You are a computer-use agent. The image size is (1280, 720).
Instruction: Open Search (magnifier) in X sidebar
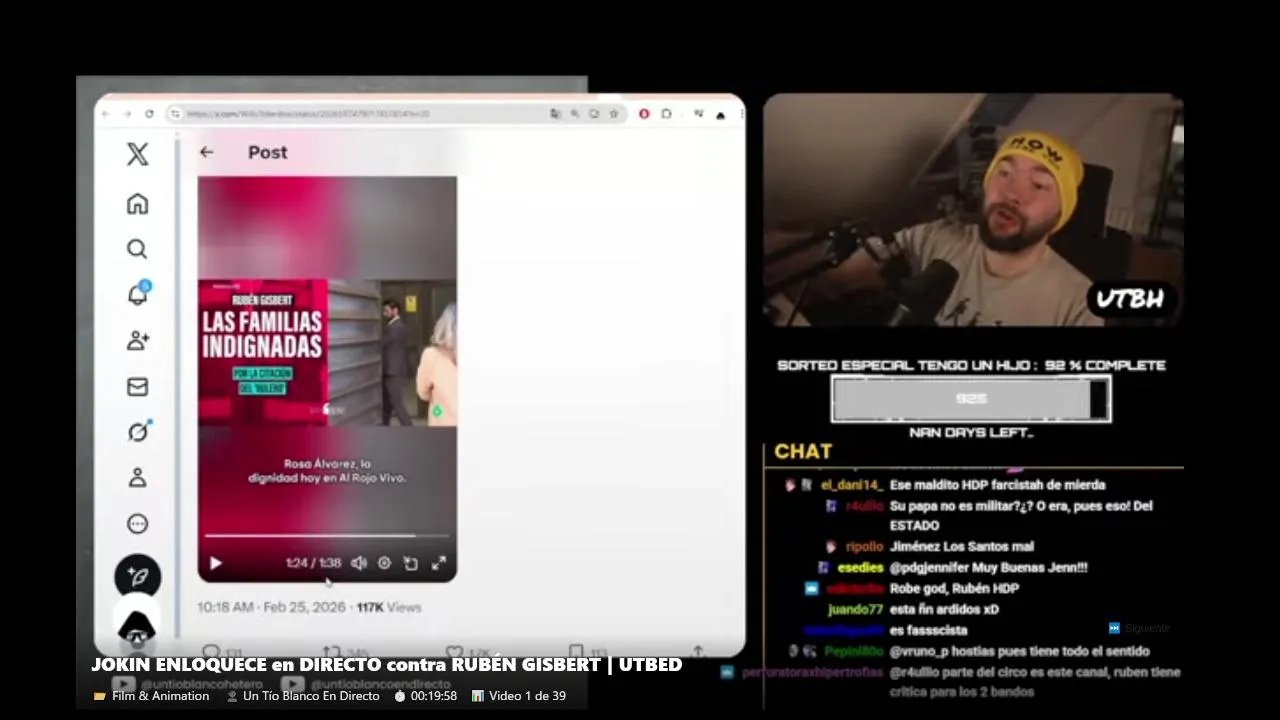click(x=138, y=249)
